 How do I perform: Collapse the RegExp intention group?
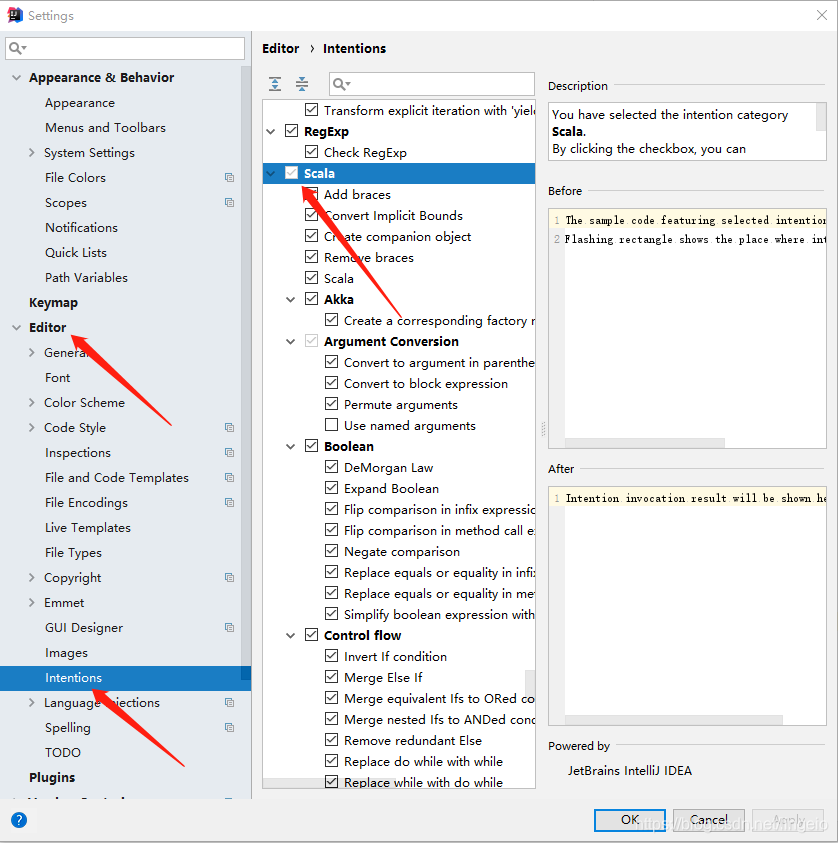[x=271, y=132]
